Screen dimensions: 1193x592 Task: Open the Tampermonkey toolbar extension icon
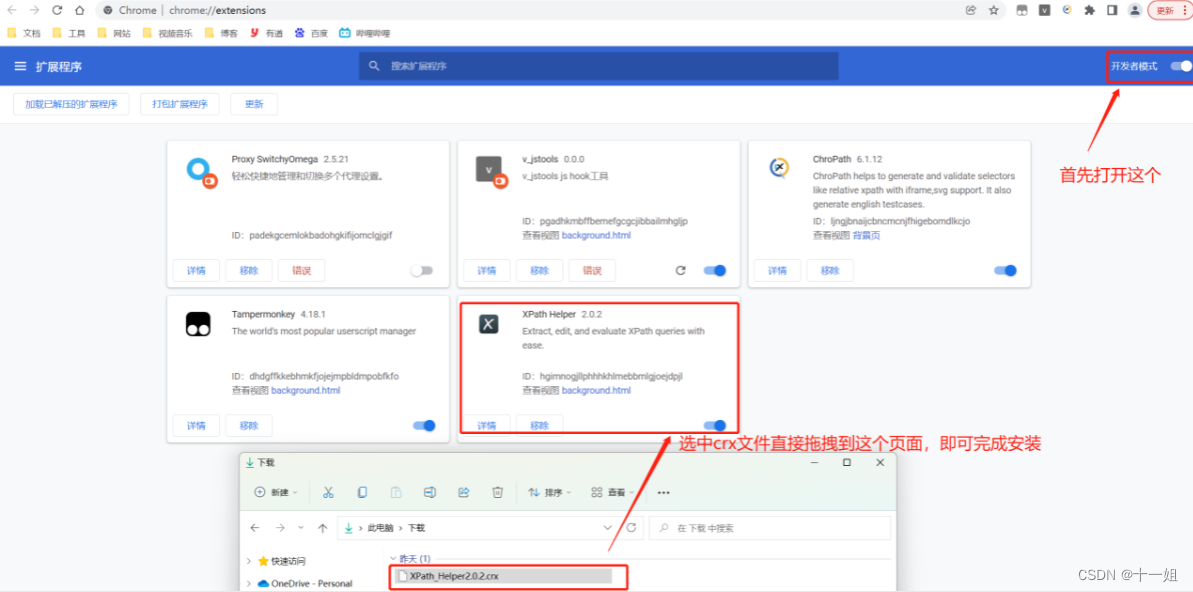pyautogui.click(x=1022, y=11)
